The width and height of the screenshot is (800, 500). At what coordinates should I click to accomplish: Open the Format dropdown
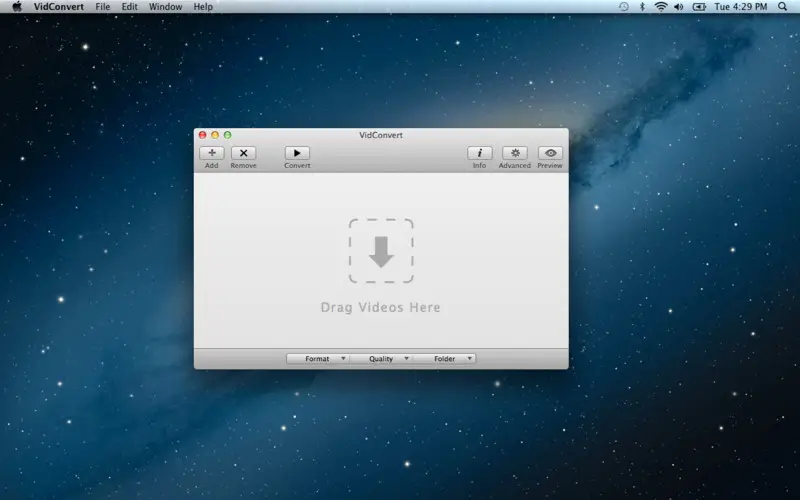(318, 359)
